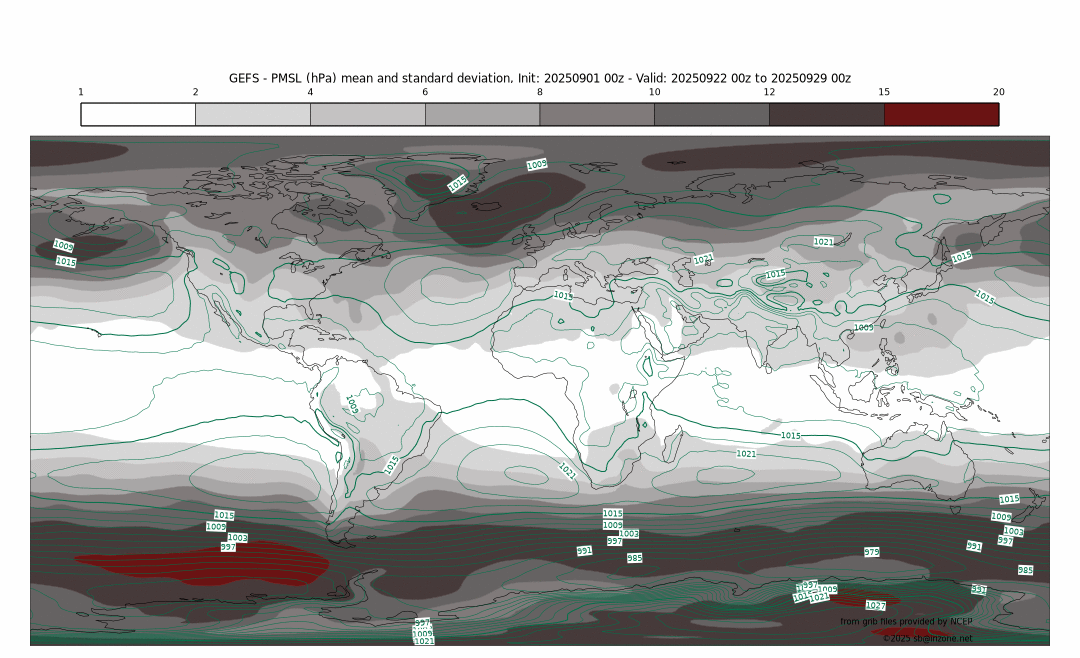Click the colorbar tick label 1
The image size is (1080, 658).
click(x=81, y=92)
